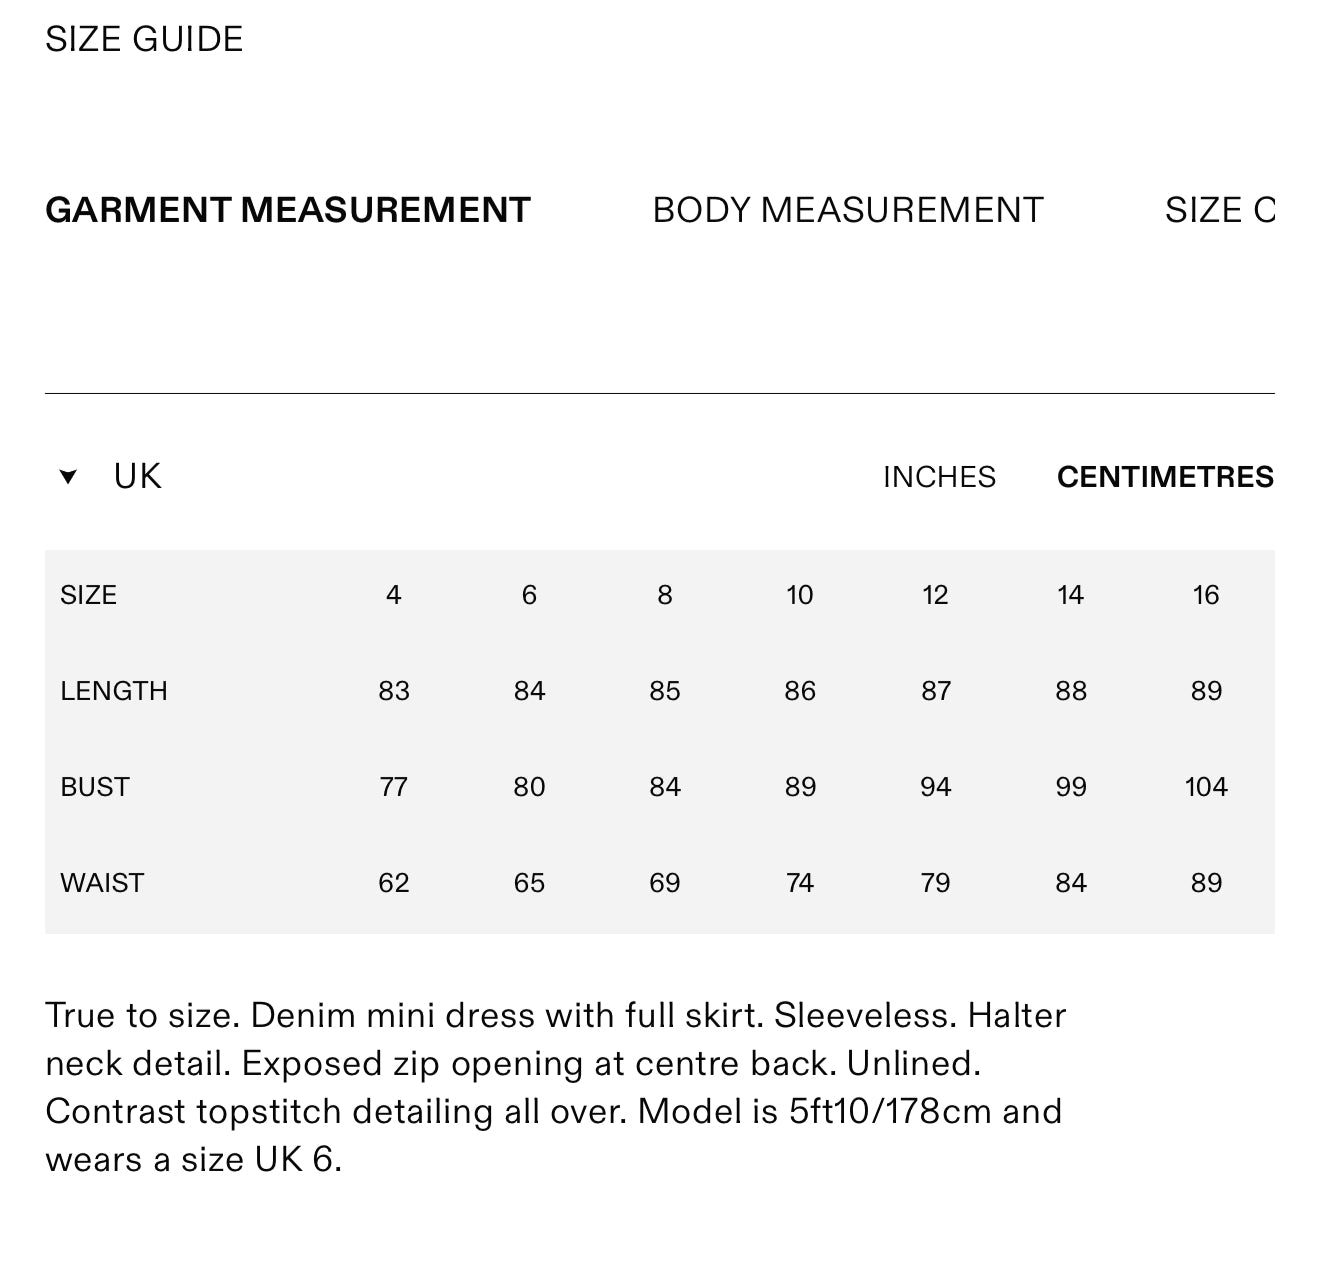Select the Centimetres unit option
1320x1286 pixels.
(x=1165, y=477)
